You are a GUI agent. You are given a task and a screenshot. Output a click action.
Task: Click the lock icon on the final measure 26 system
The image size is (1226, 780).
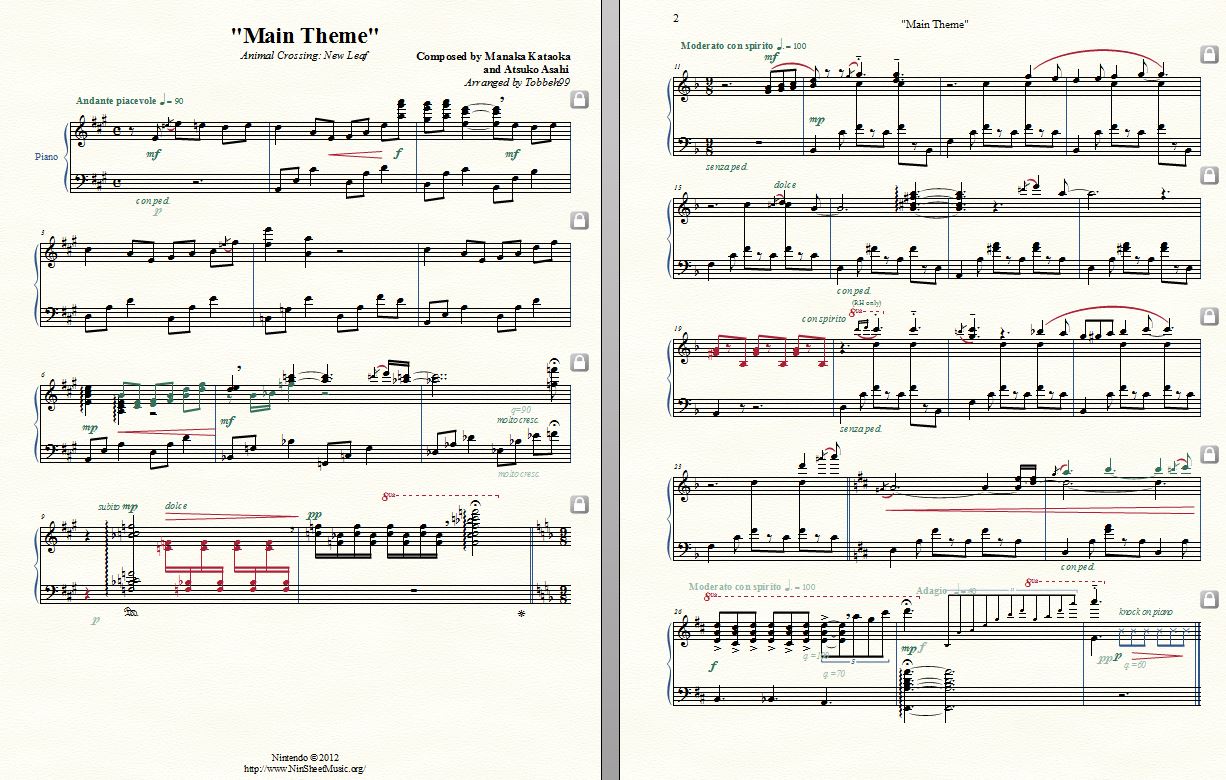[1208, 599]
